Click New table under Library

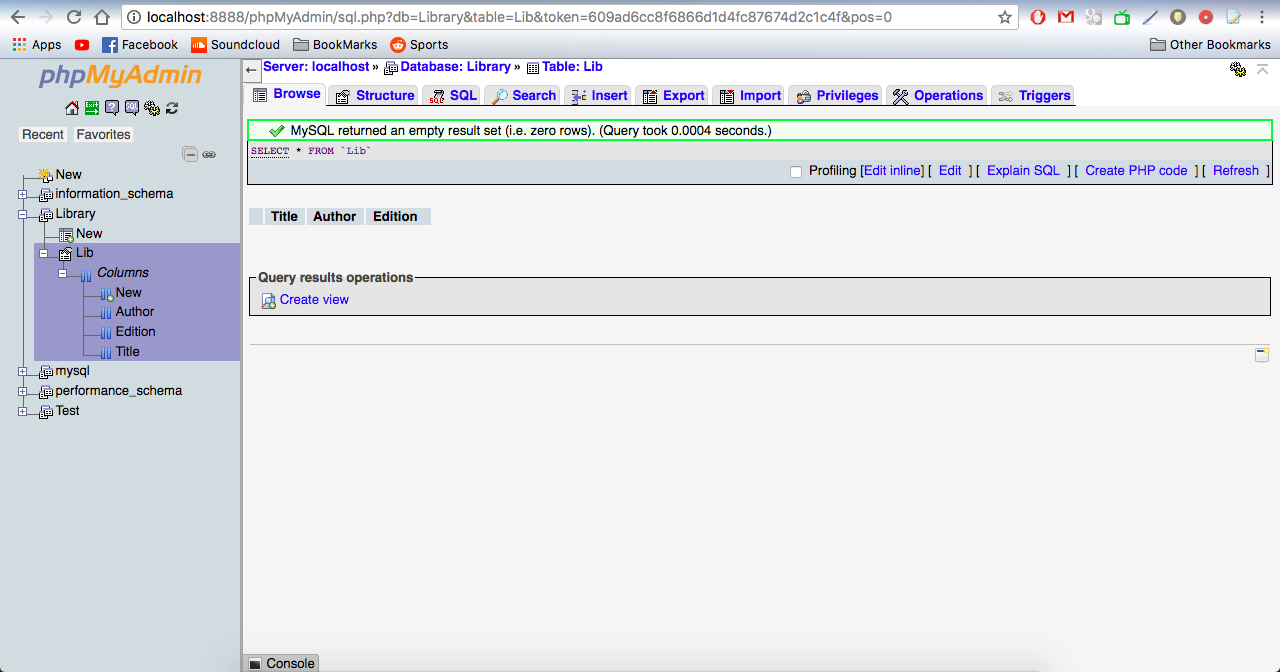coord(89,234)
